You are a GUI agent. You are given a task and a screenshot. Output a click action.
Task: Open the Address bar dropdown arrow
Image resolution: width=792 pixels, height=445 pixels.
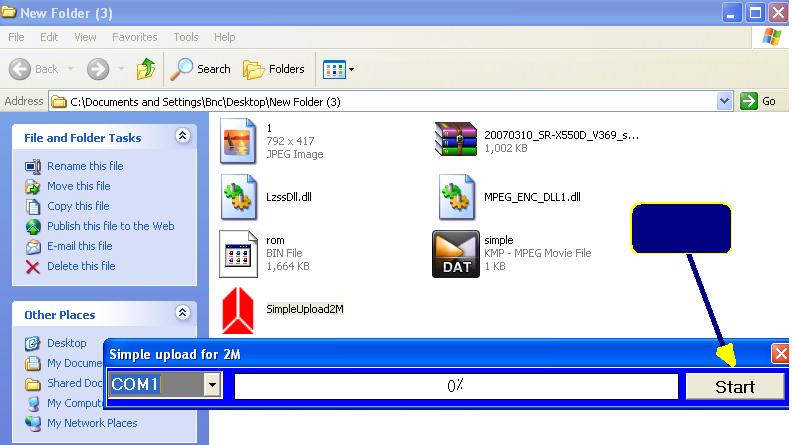coord(725,101)
